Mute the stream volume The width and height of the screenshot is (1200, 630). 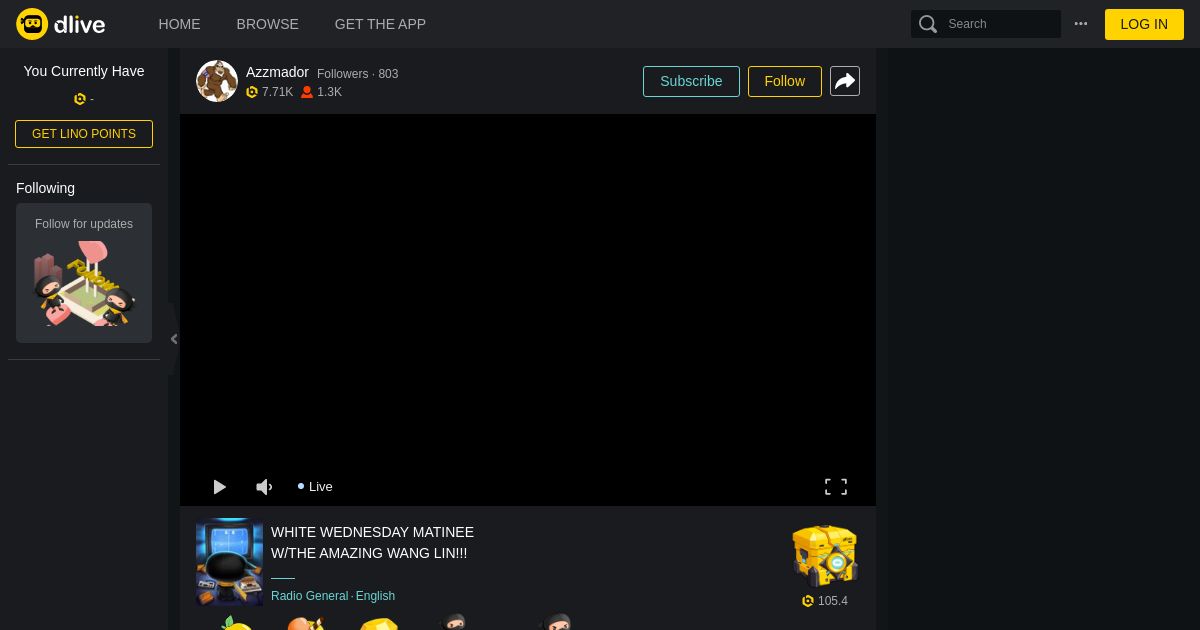(264, 487)
